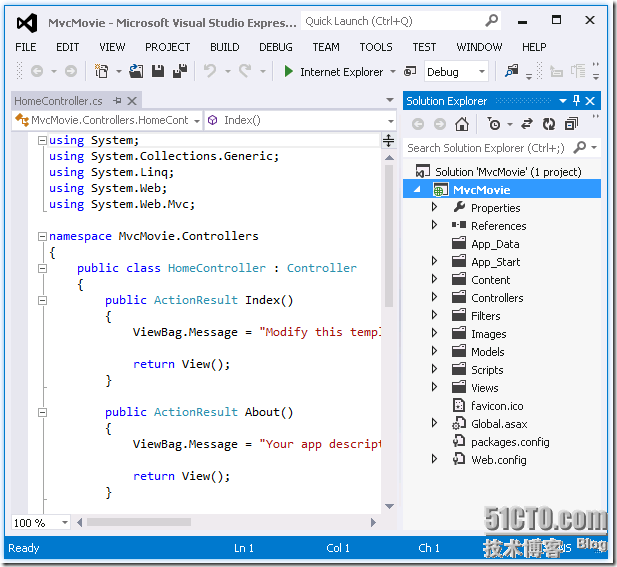
Task: Click Collapse All icon in Solution Explorer
Action: click(x=569, y=124)
